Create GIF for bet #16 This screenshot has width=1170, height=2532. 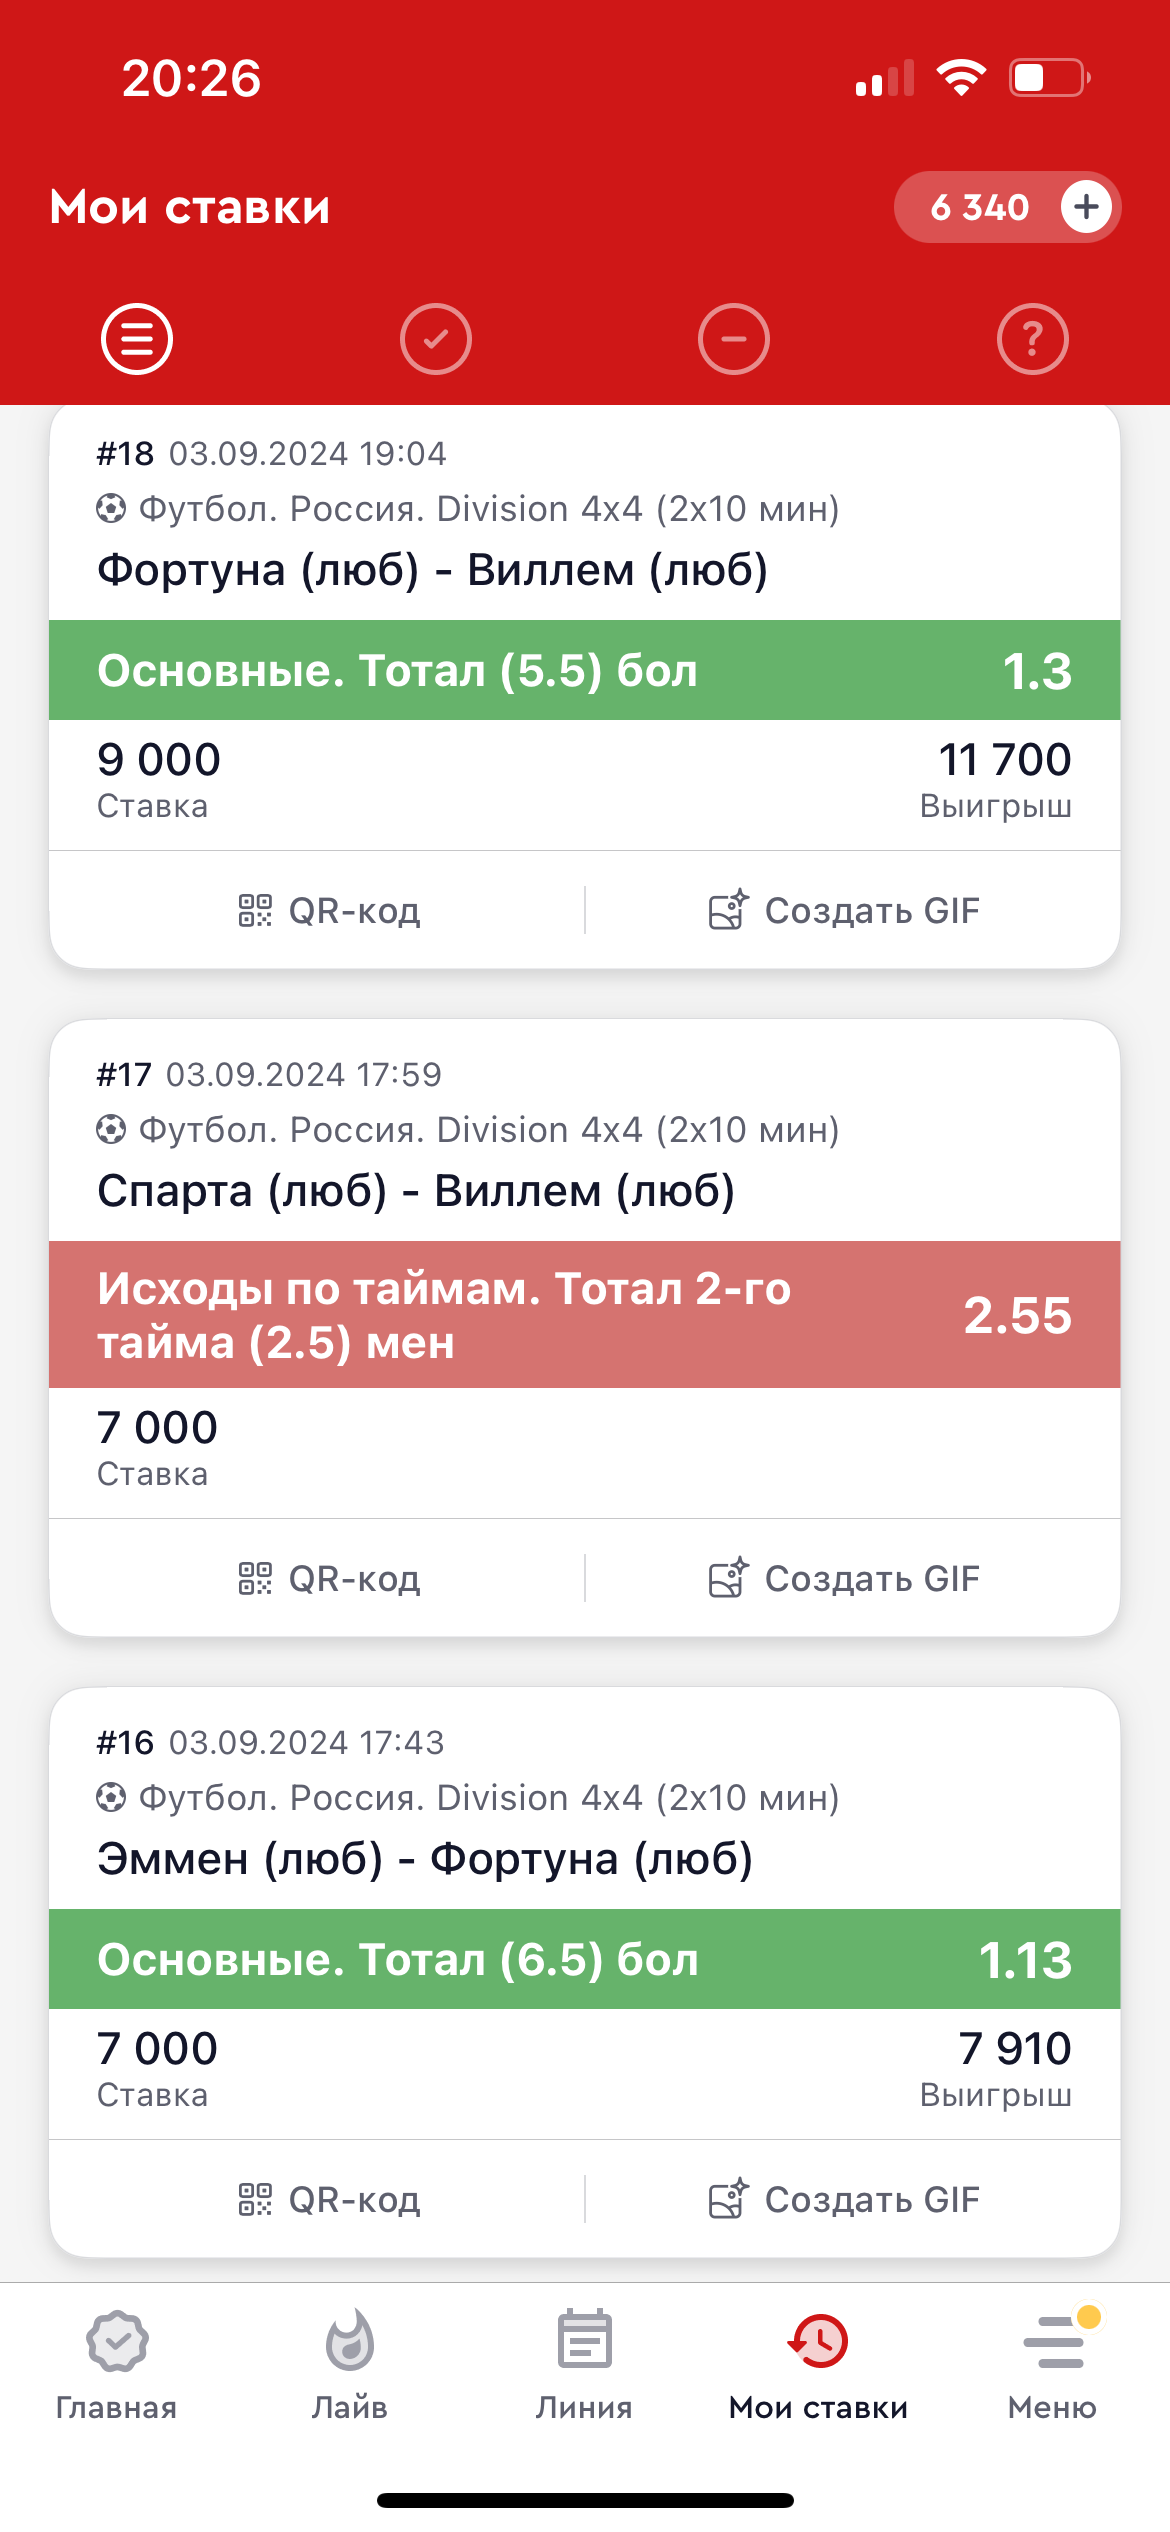pyautogui.click(x=844, y=2200)
